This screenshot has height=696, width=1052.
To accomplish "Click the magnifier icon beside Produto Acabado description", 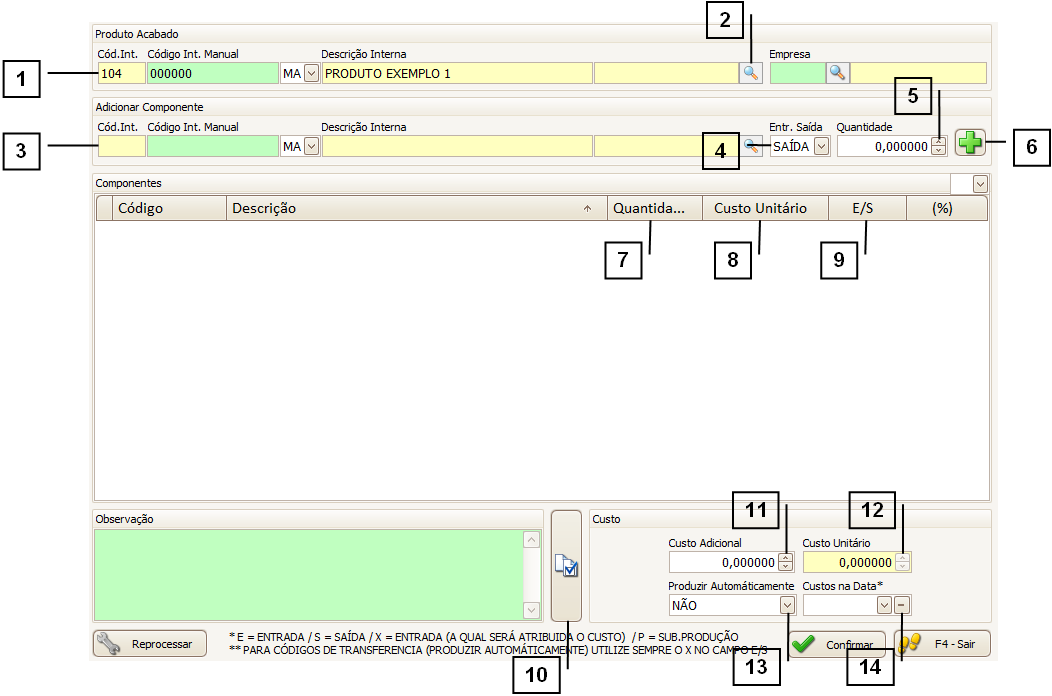I will tap(750, 73).
